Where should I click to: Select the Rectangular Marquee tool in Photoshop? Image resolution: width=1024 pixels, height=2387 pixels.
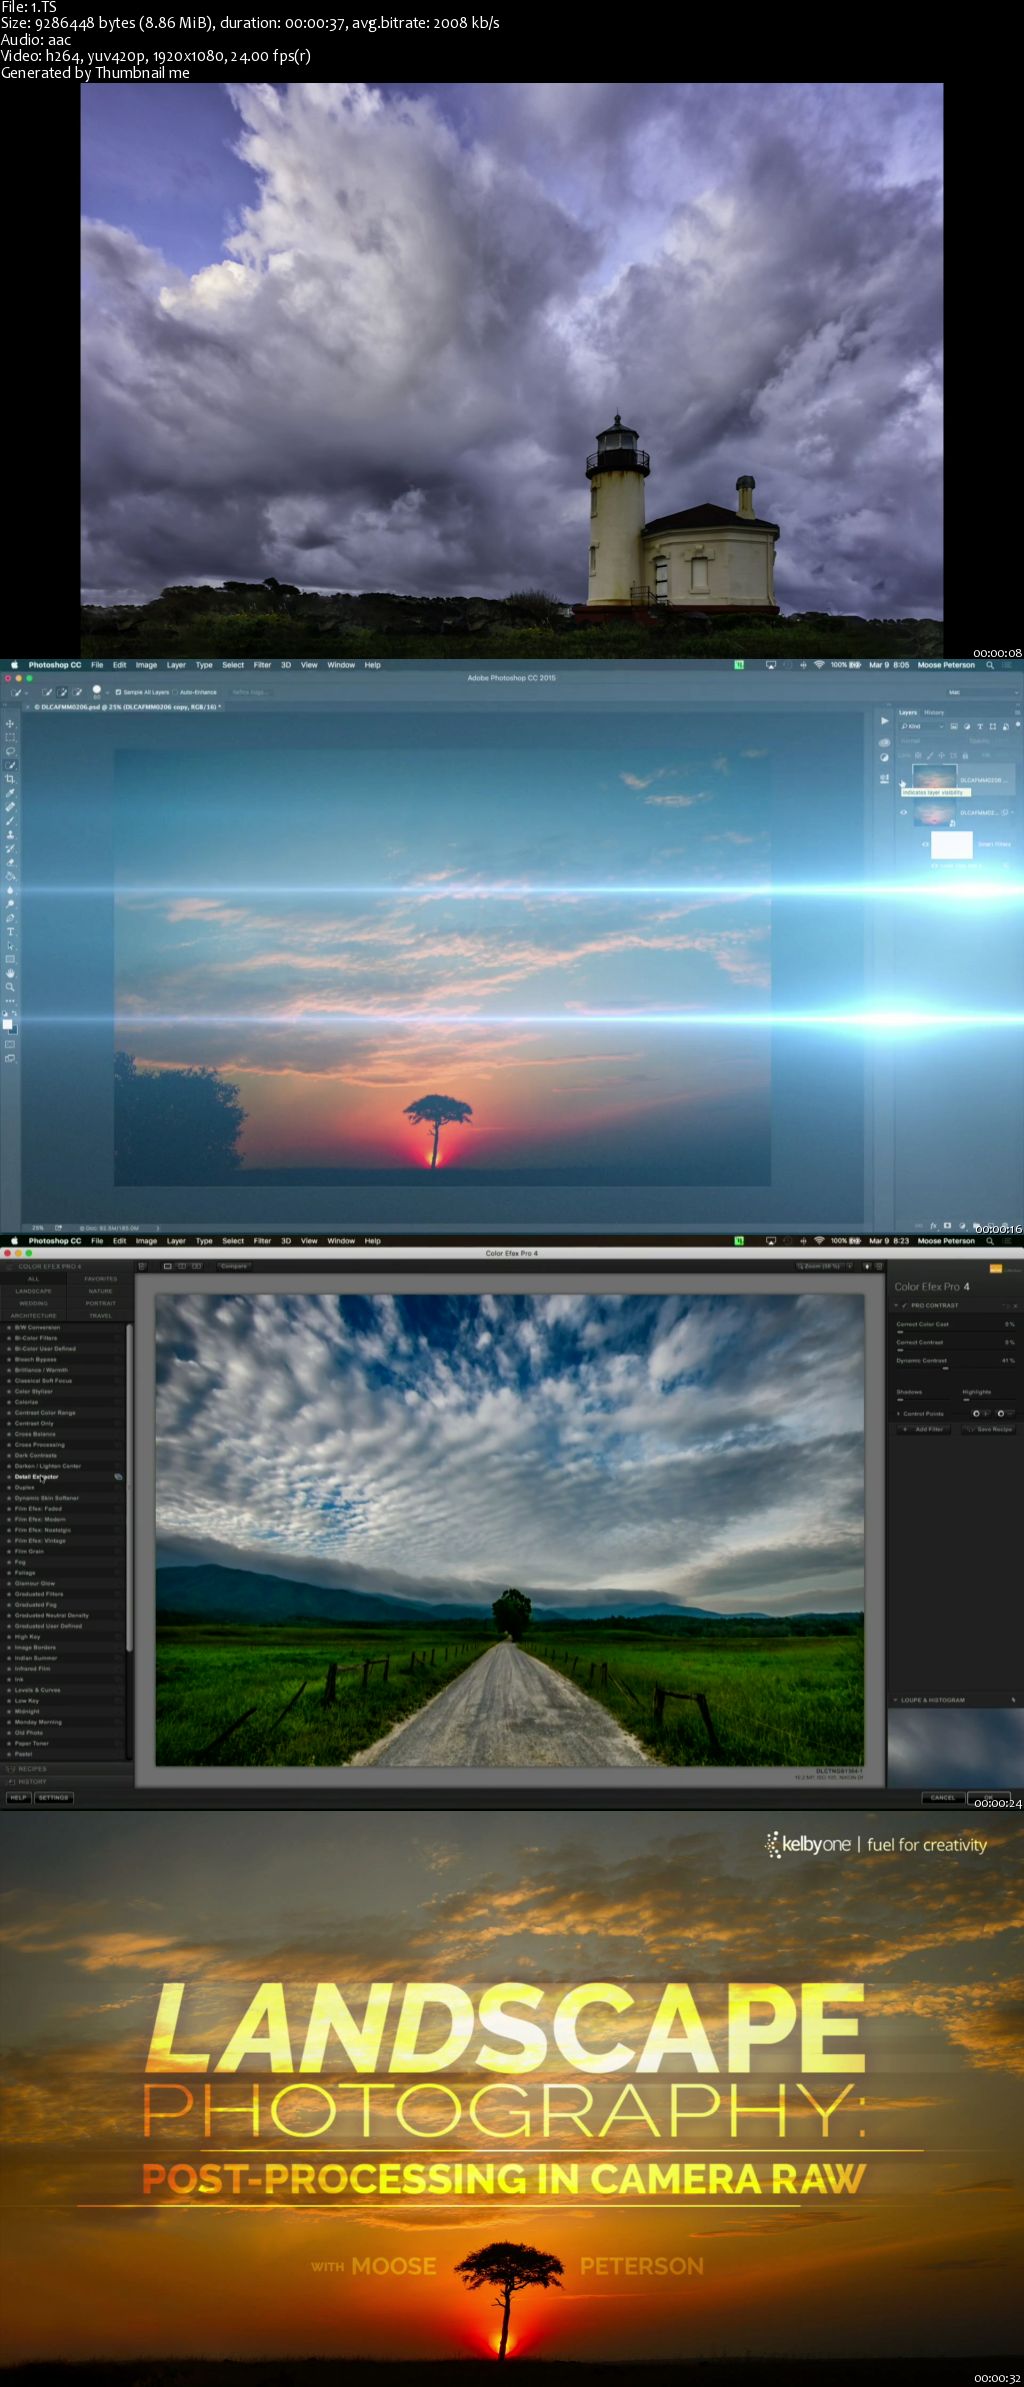point(11,737)
